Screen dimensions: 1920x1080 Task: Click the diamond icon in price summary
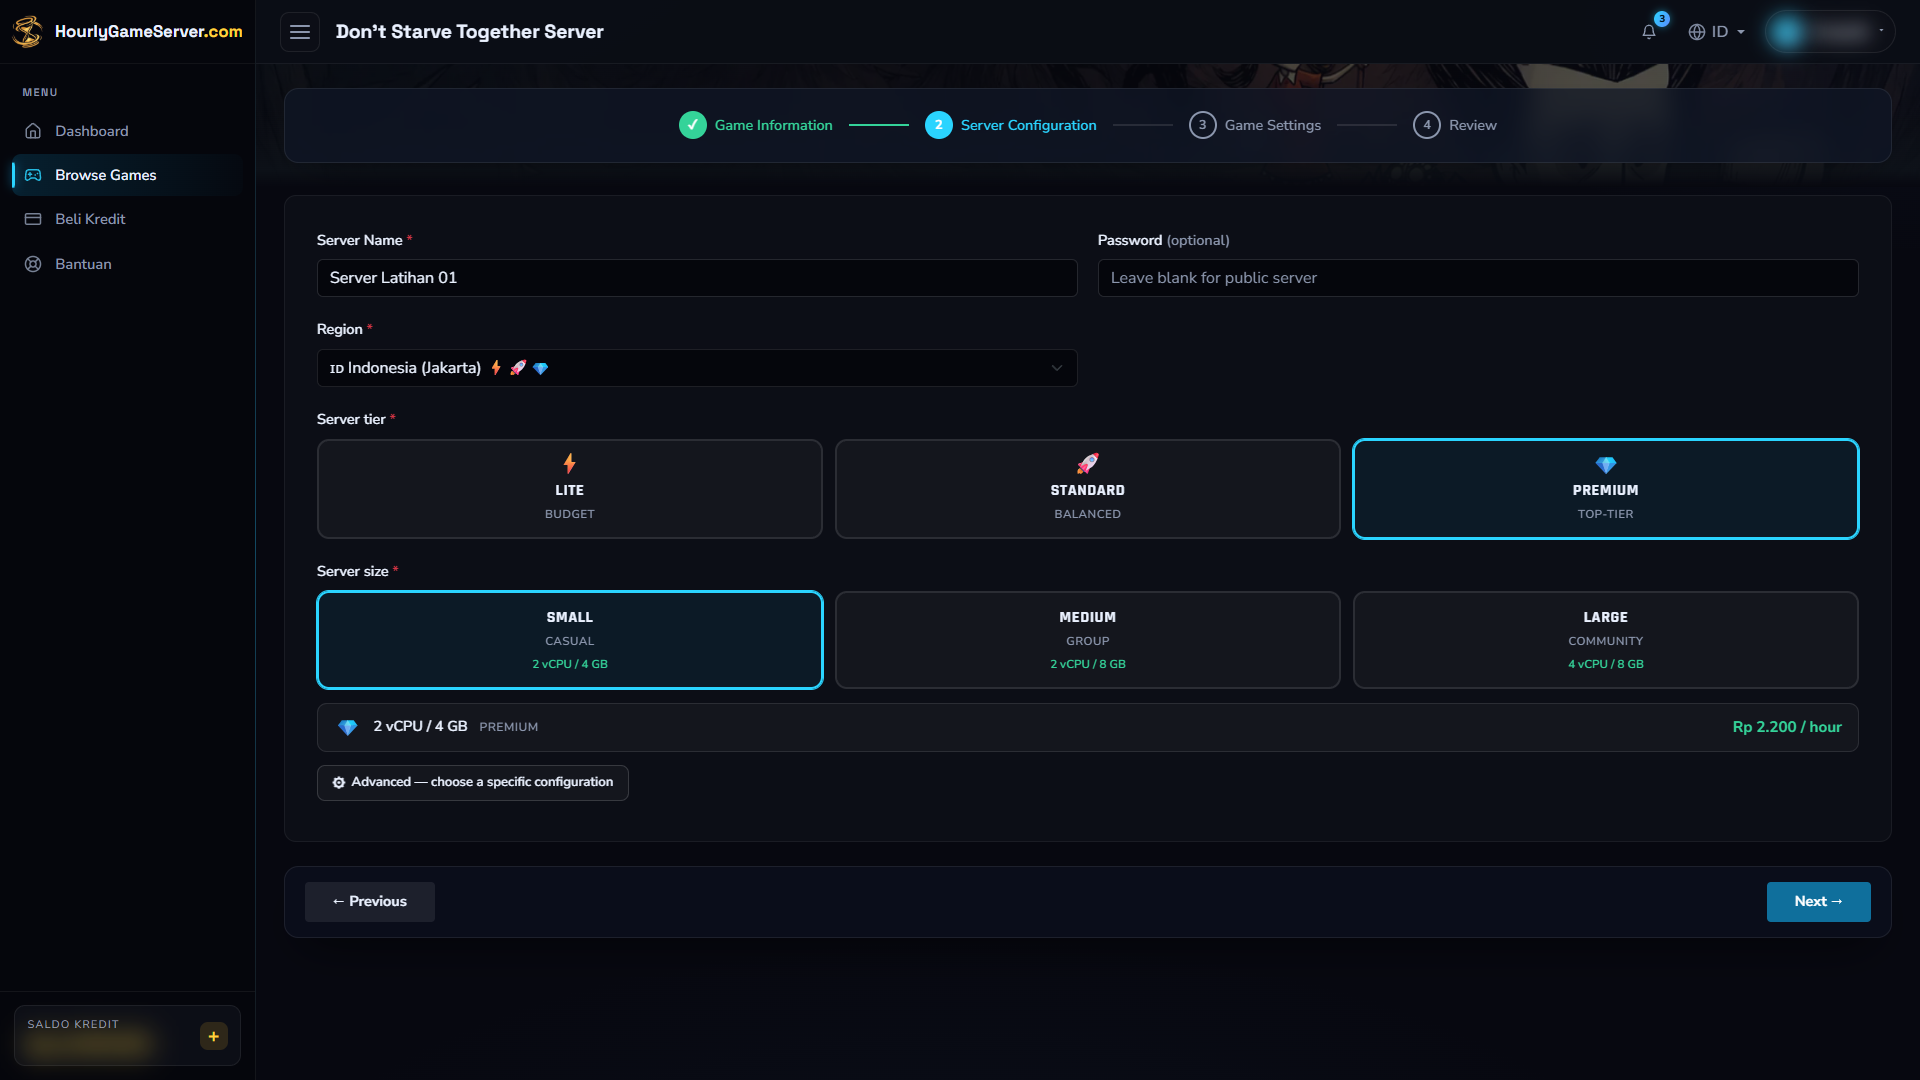point(348,727)
